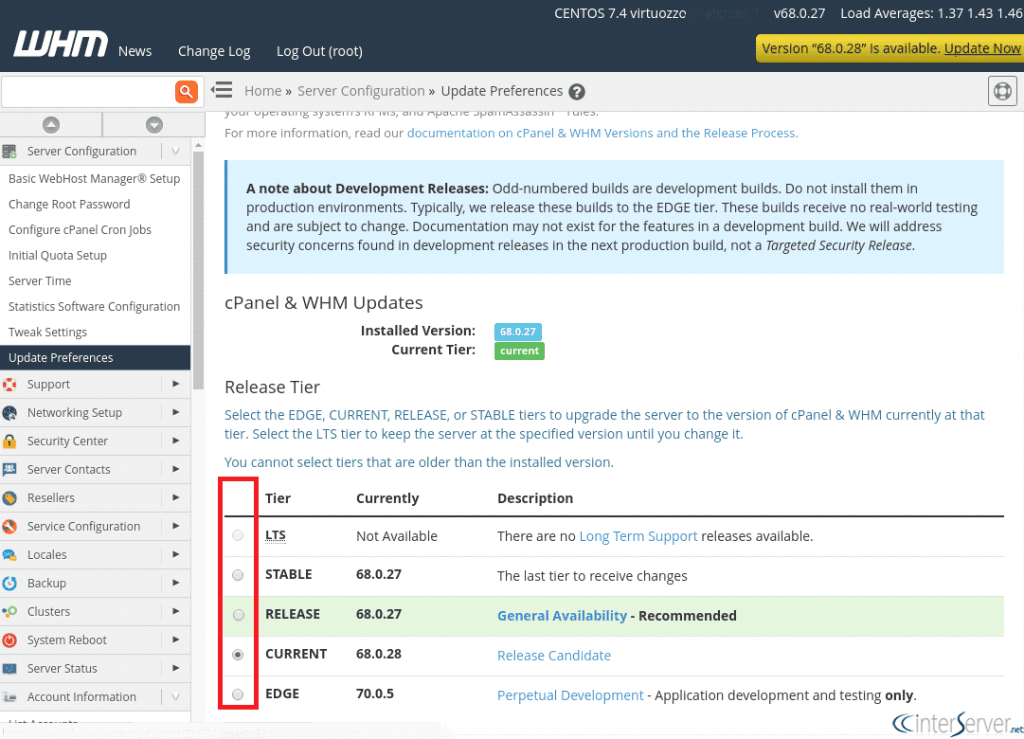Go to Server Configuration breadcrumb link
1024x739 pixels.
(x=361, y=91)
